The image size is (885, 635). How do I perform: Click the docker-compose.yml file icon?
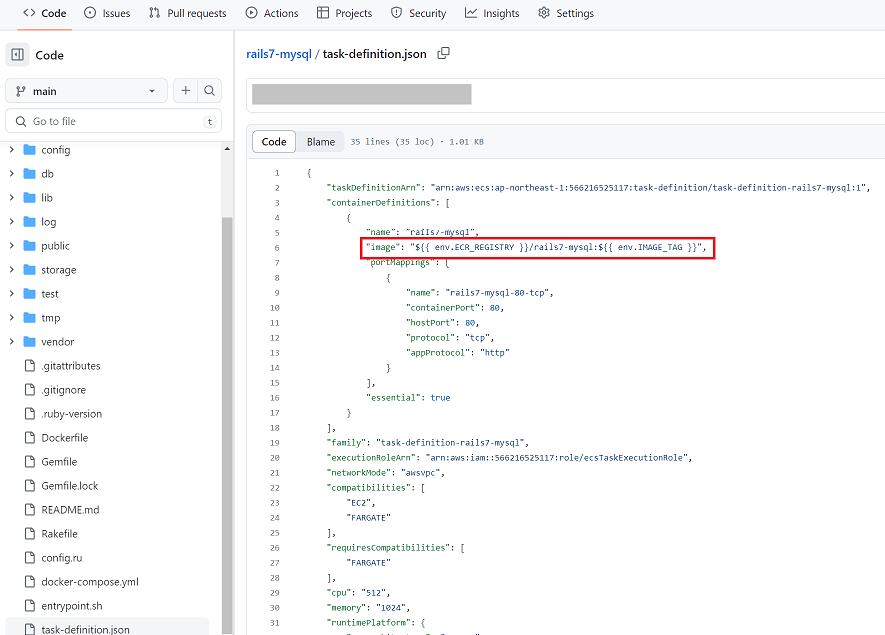pos(30,582)
